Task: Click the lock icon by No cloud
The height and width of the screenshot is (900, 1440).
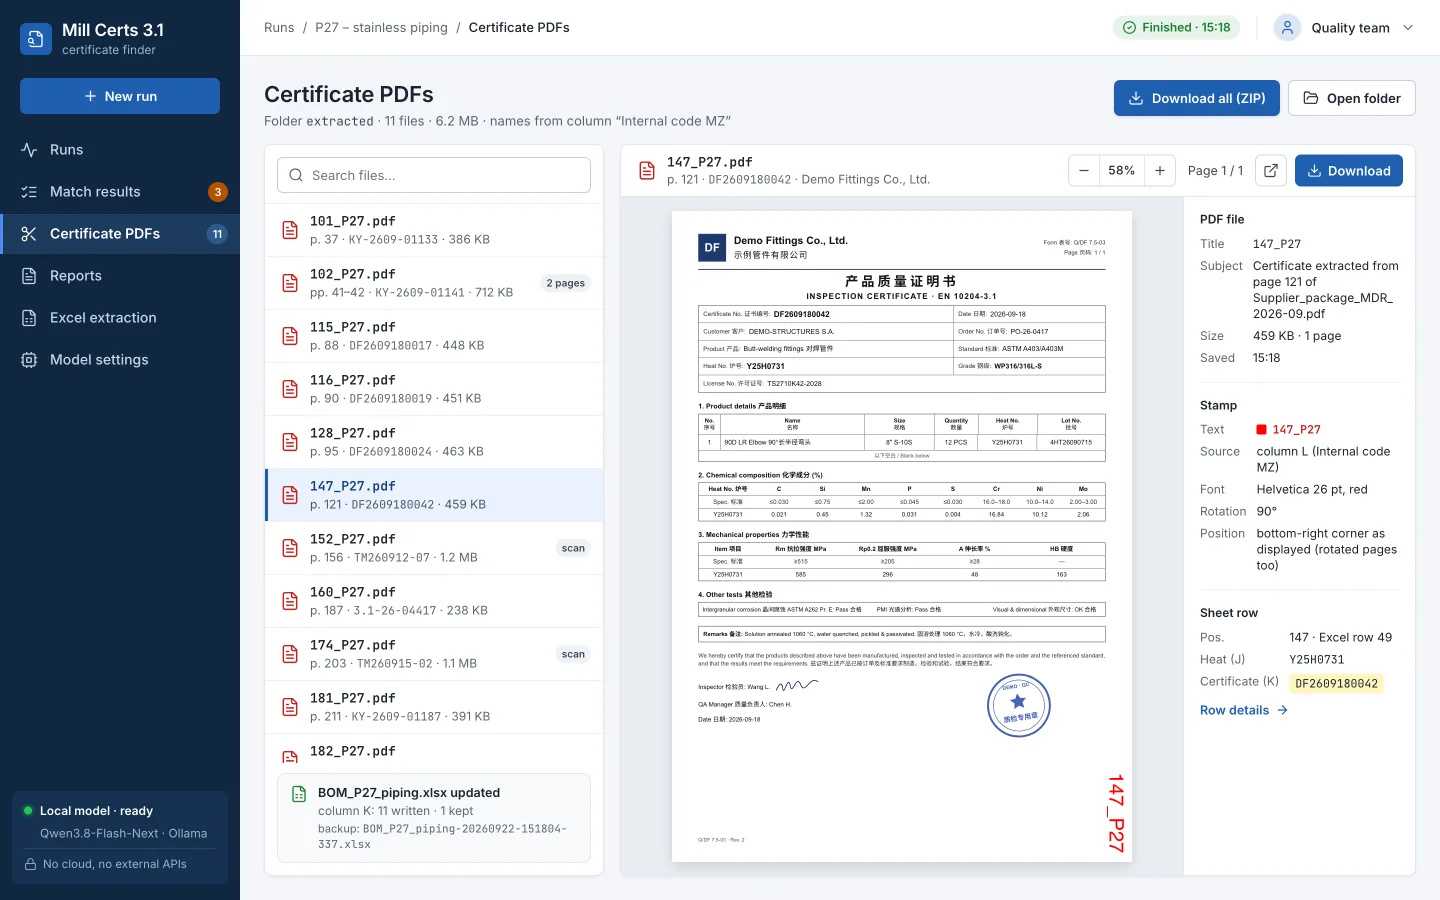Action: coord(31,864)
